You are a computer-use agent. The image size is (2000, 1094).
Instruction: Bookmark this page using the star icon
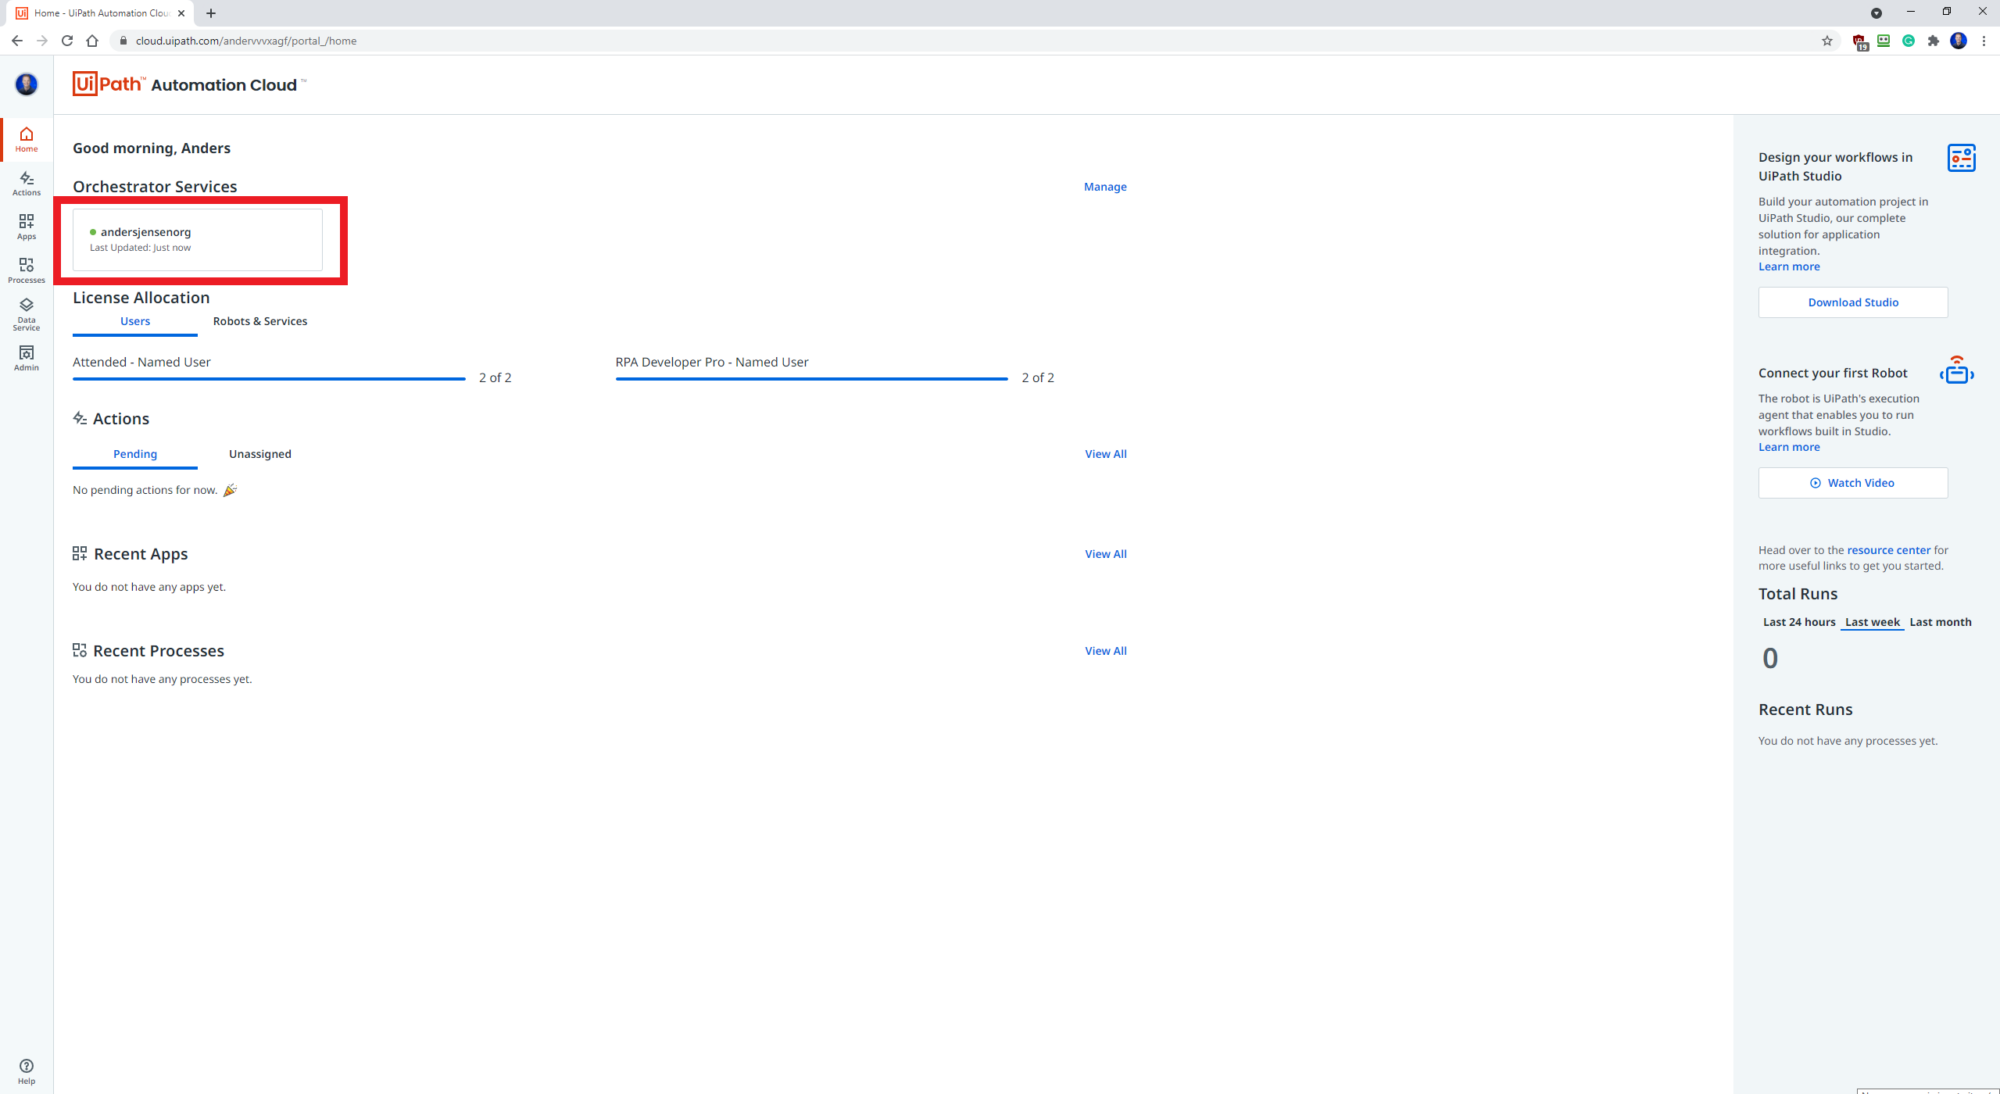pyautogui.click(x=1827, y=41)
